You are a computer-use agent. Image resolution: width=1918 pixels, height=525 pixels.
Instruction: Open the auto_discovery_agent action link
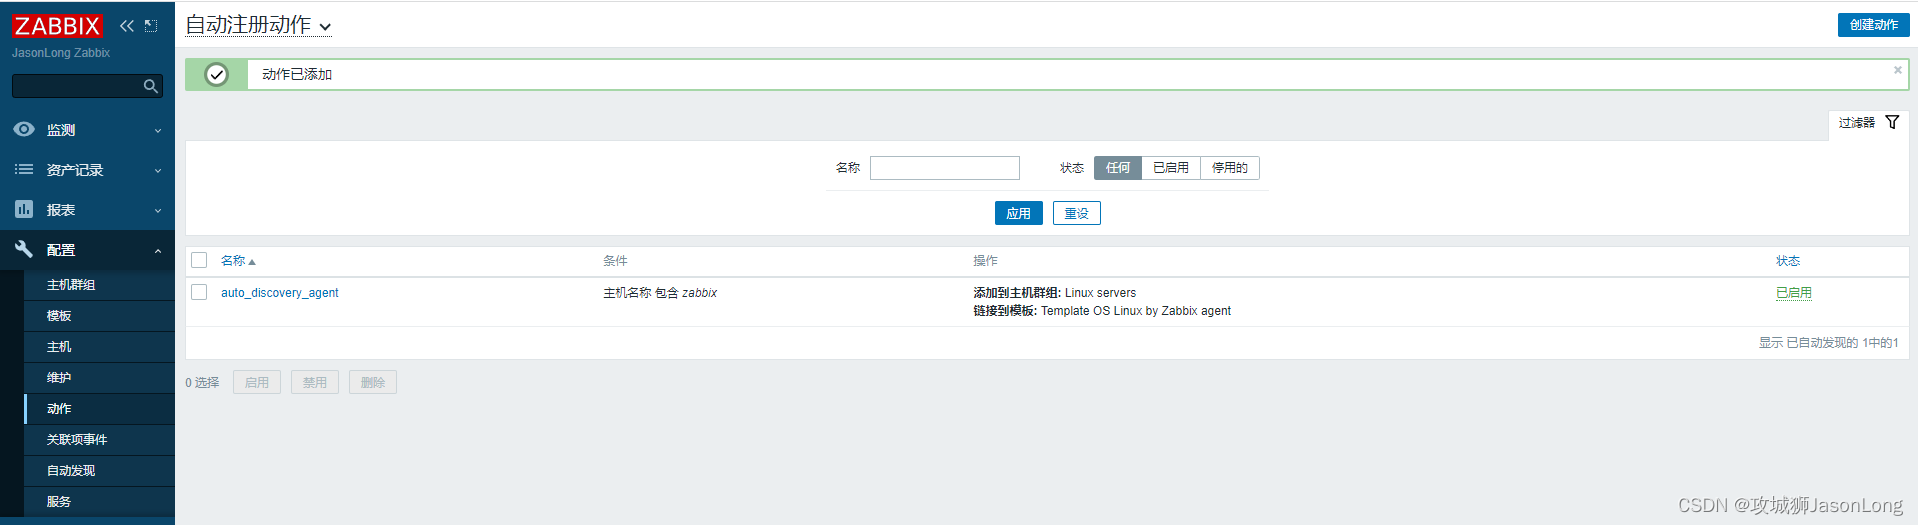point(280,293)
